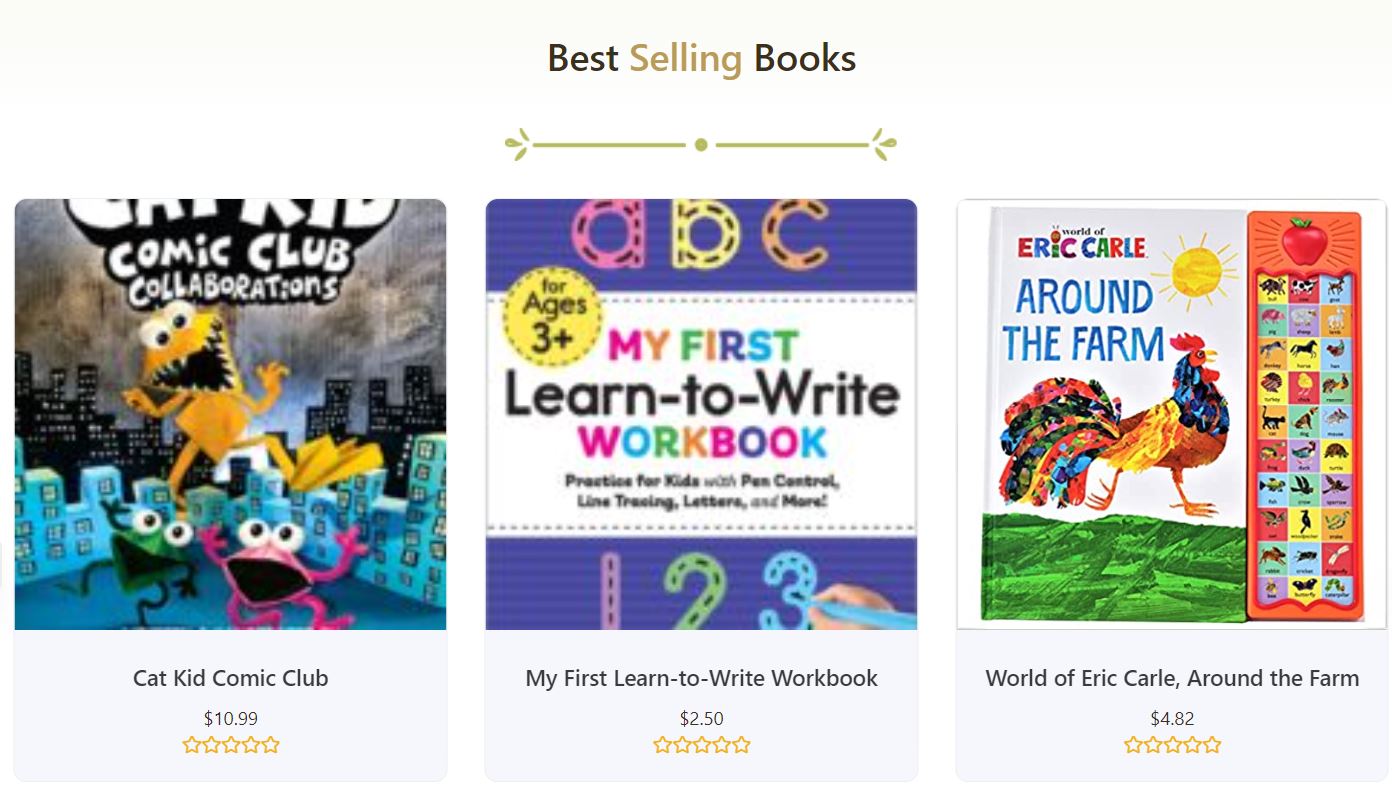Click fourth star under Cat Kid Comic Club

[x=251, y=745]
